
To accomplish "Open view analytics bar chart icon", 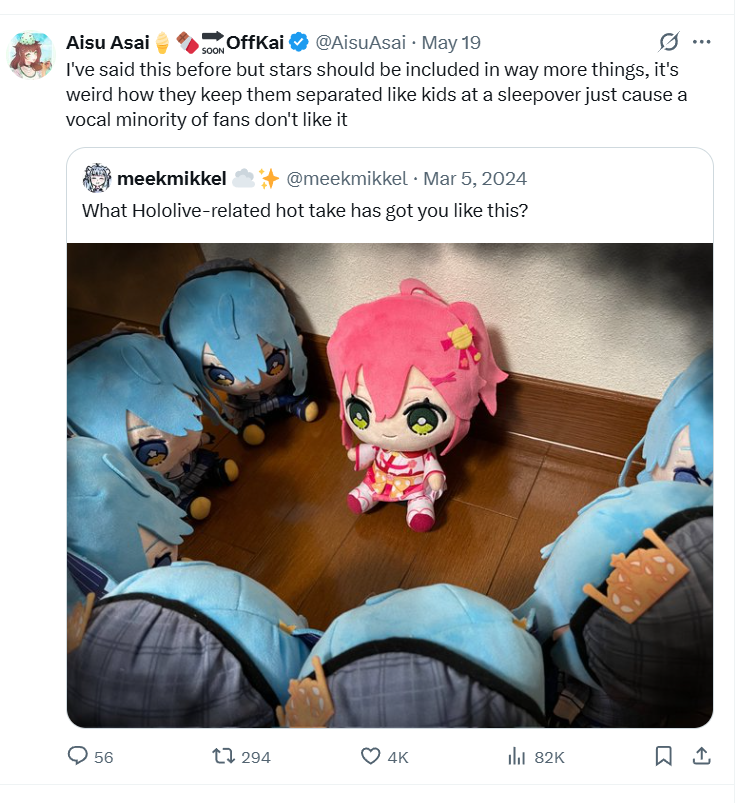I will click(x=517, y=756).
